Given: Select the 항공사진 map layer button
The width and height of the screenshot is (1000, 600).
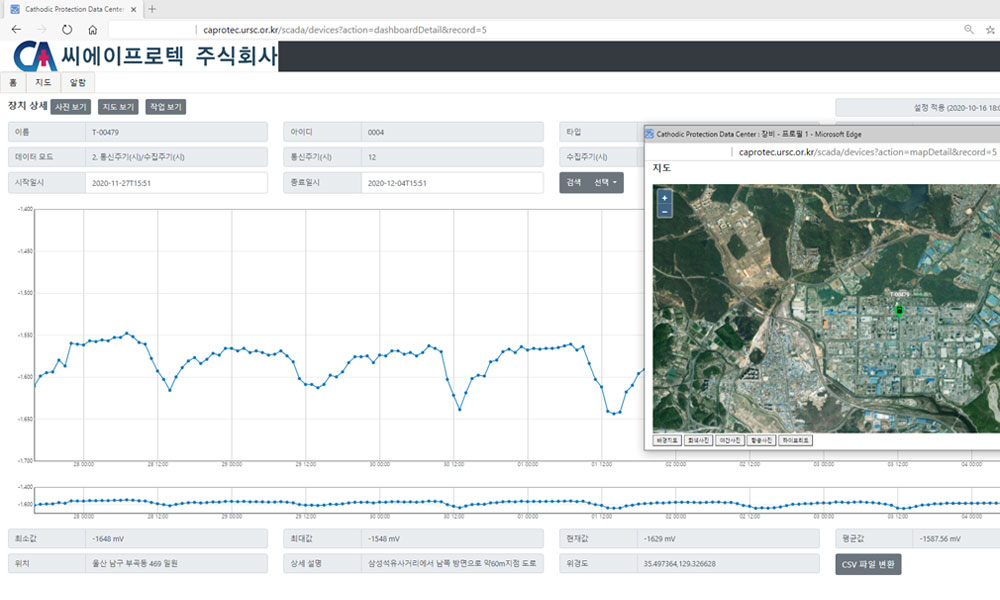Looking at the screenshot, I should tap(761, 441).
